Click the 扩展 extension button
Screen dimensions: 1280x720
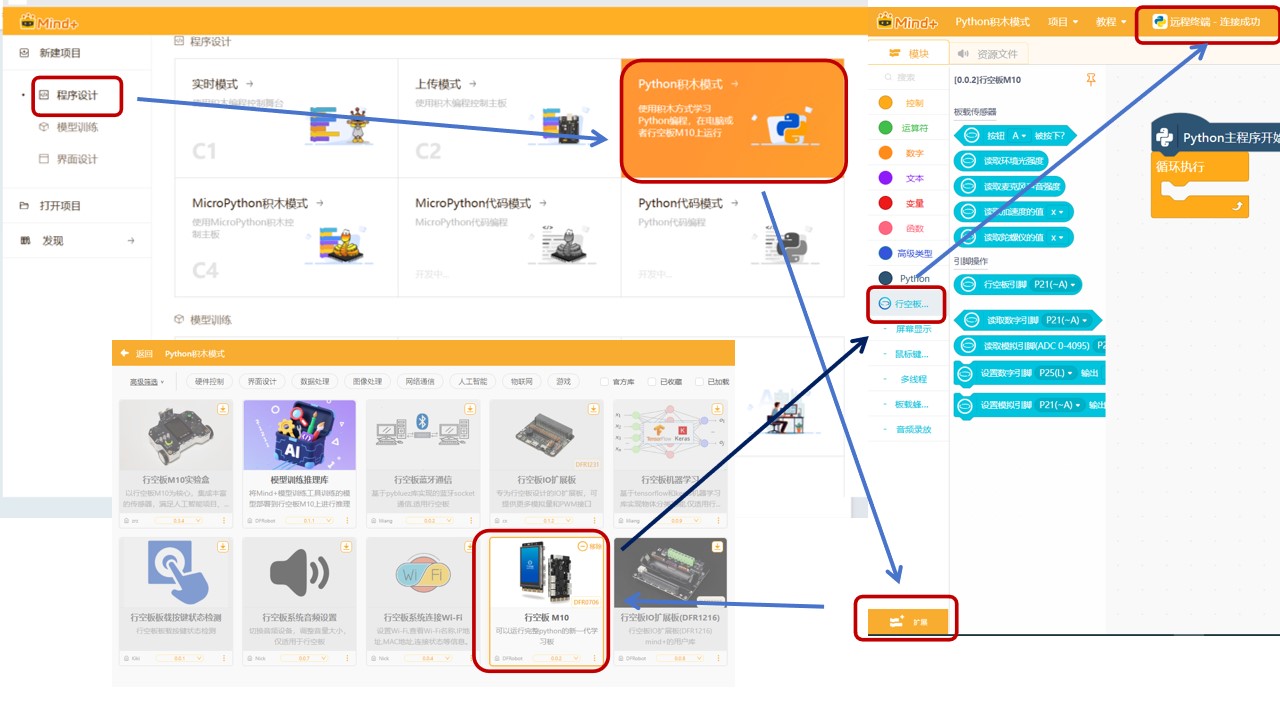pos(906,621)
